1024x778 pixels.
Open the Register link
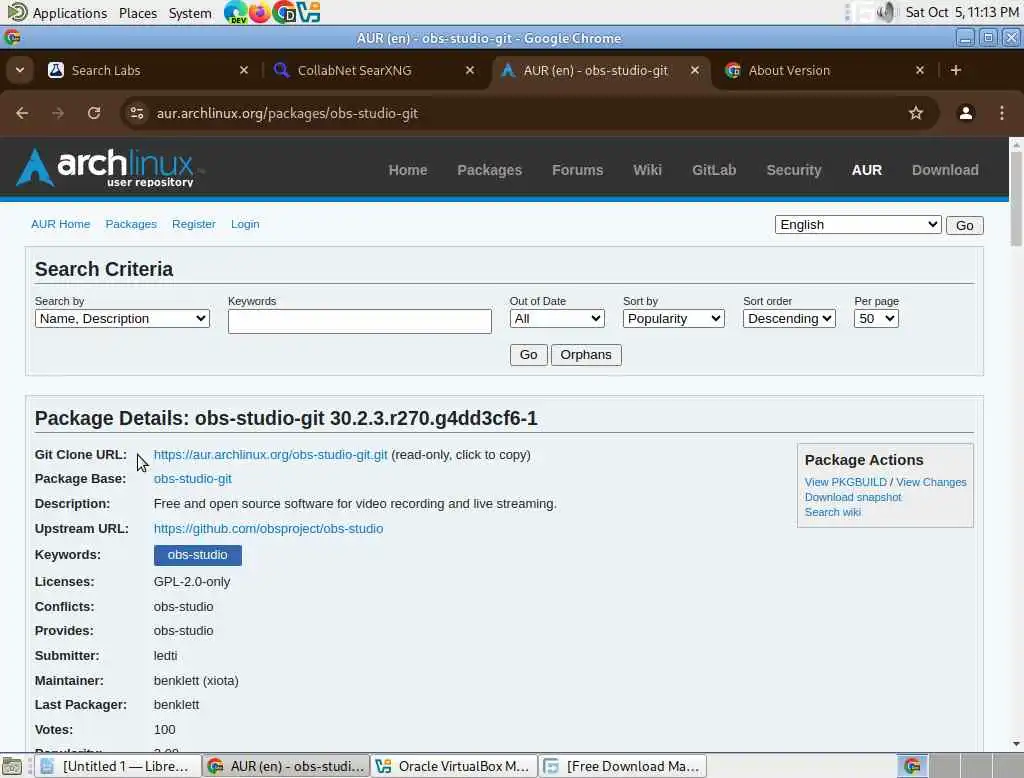coord(193,224)
